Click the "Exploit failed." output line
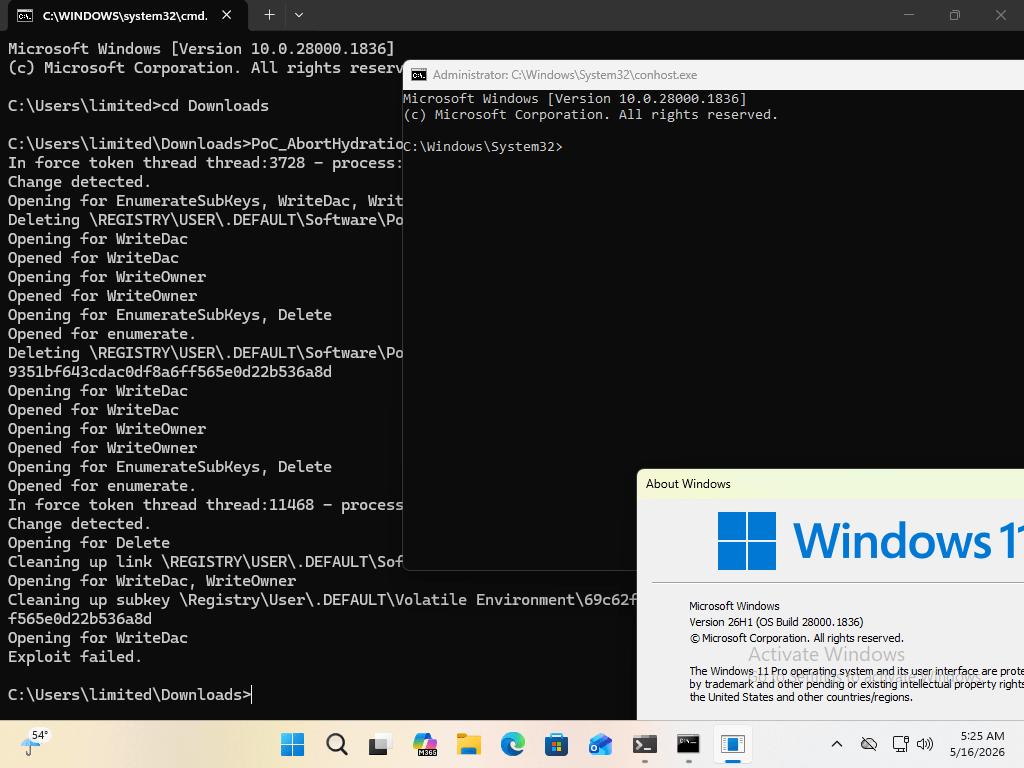Screen dimensions: 1024x768 pyautogui.click(x=74, y=657)
